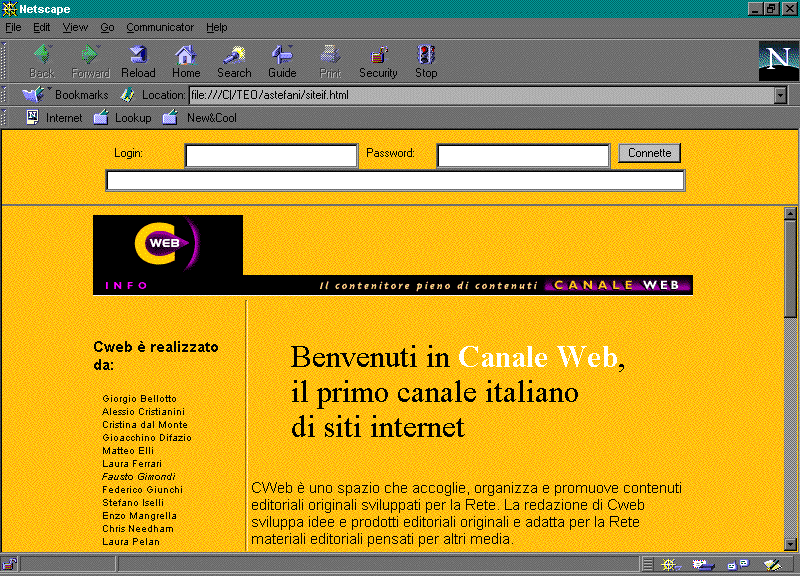Viewport: 800px width, 576px height.
Task: Click the name Cristina dal Monte
Action: click(145, 424)
